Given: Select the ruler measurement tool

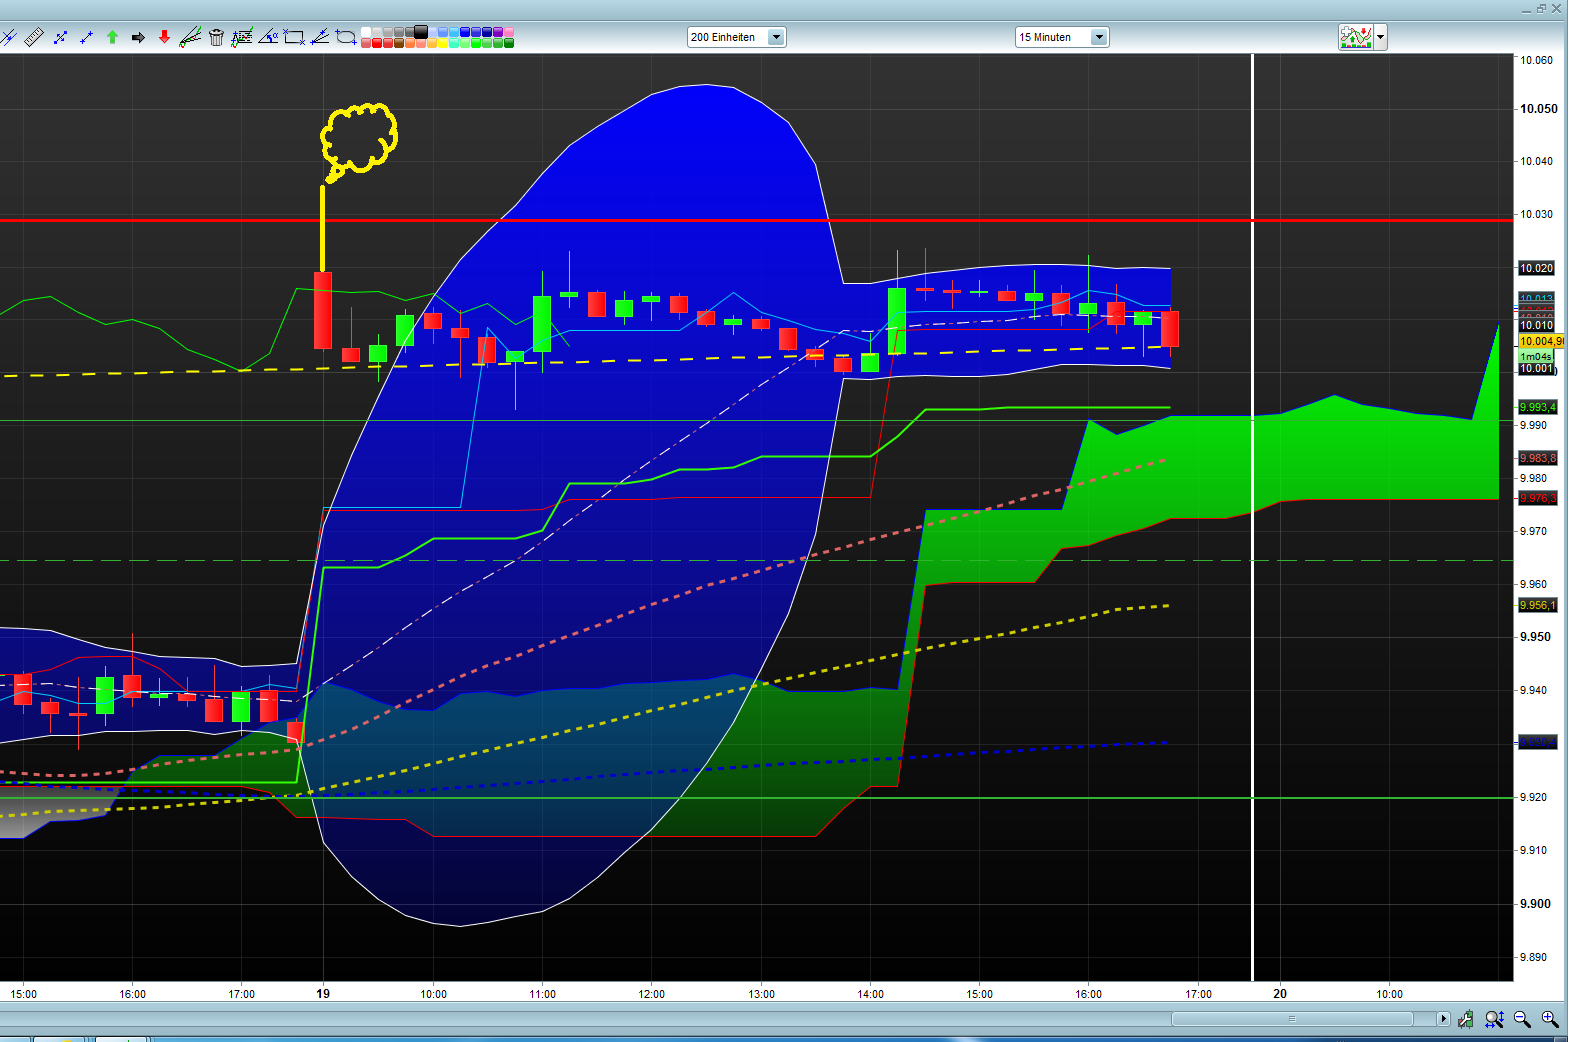Looking at the screenshot, I should pos(34,37).
